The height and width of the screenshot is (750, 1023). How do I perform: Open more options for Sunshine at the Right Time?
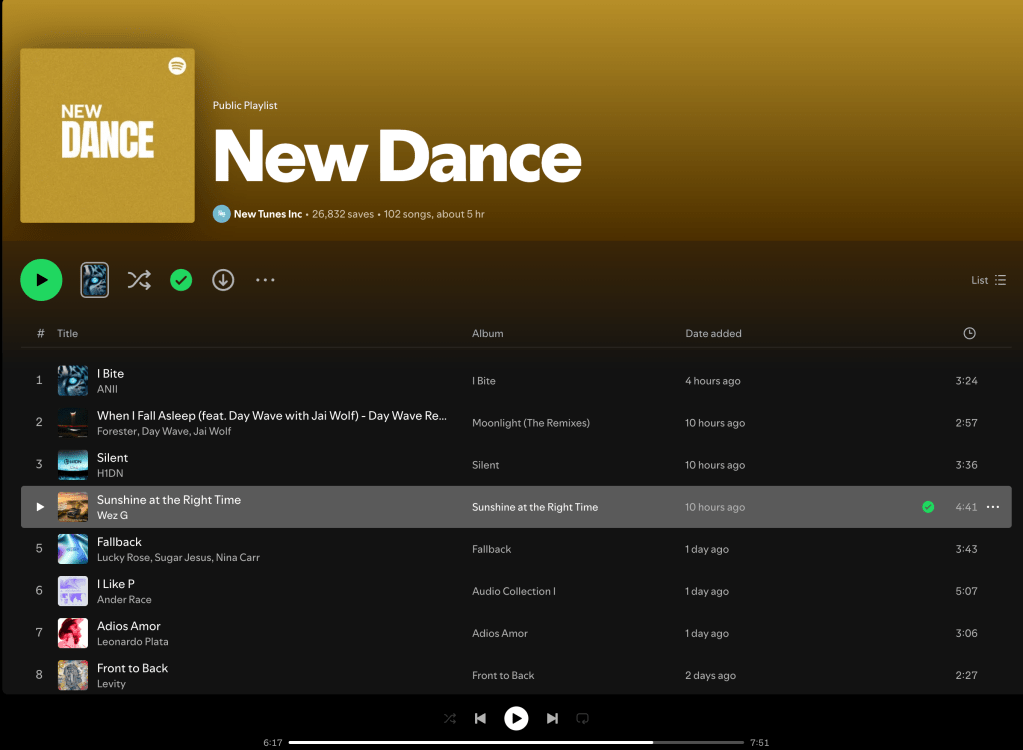tap(993, 507)
